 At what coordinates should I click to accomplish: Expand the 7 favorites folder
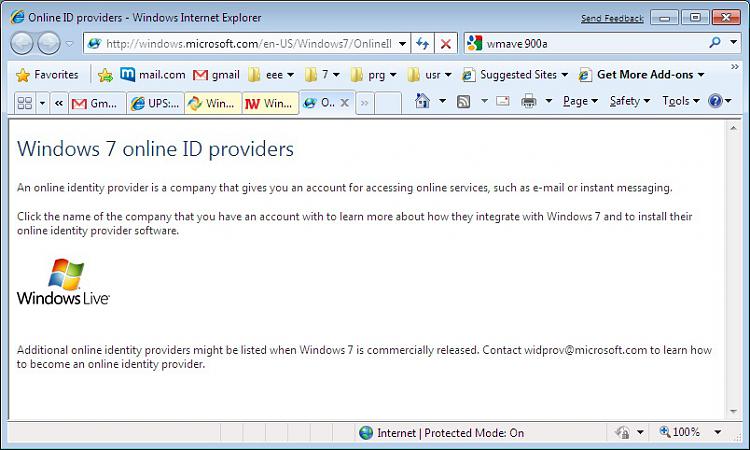click(322, 75)
